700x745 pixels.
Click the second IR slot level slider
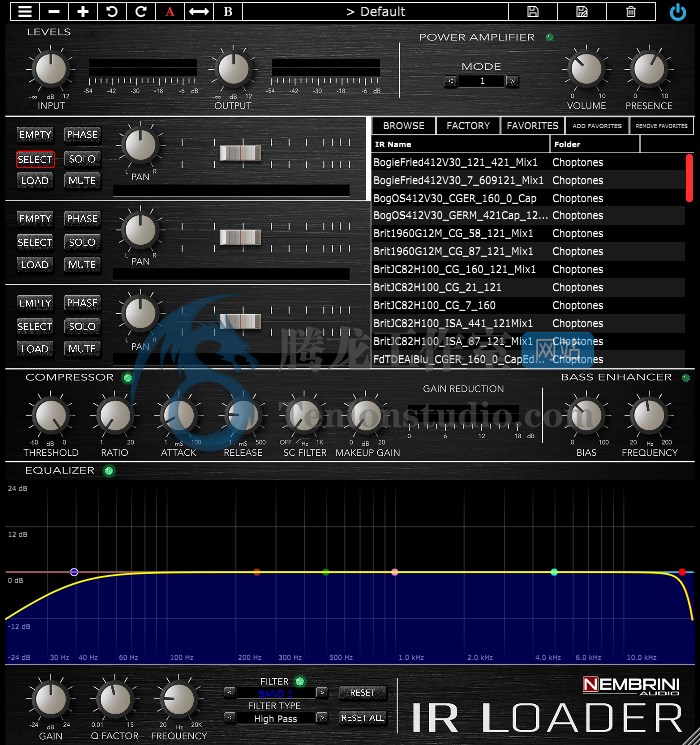click(240, 237)
